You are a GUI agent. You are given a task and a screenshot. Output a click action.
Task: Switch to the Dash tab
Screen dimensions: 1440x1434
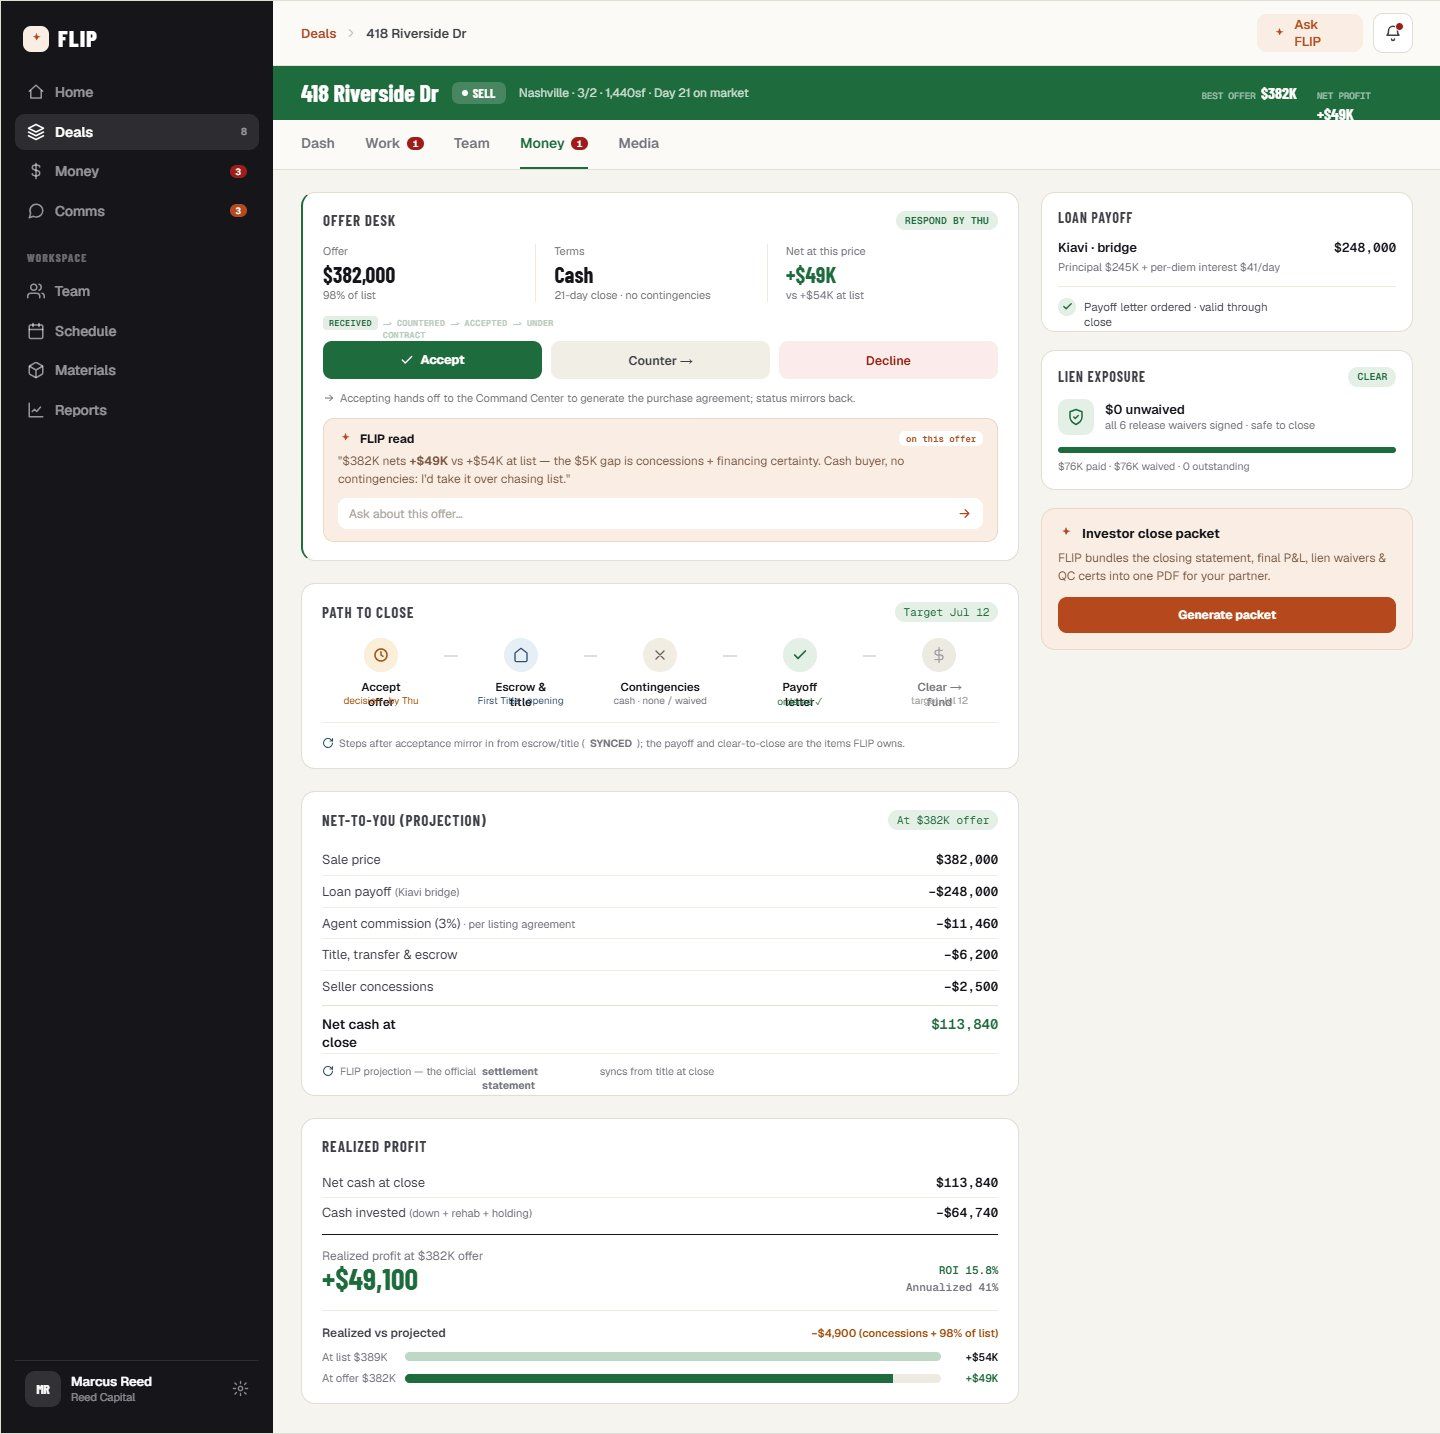[x=318, y=143]
